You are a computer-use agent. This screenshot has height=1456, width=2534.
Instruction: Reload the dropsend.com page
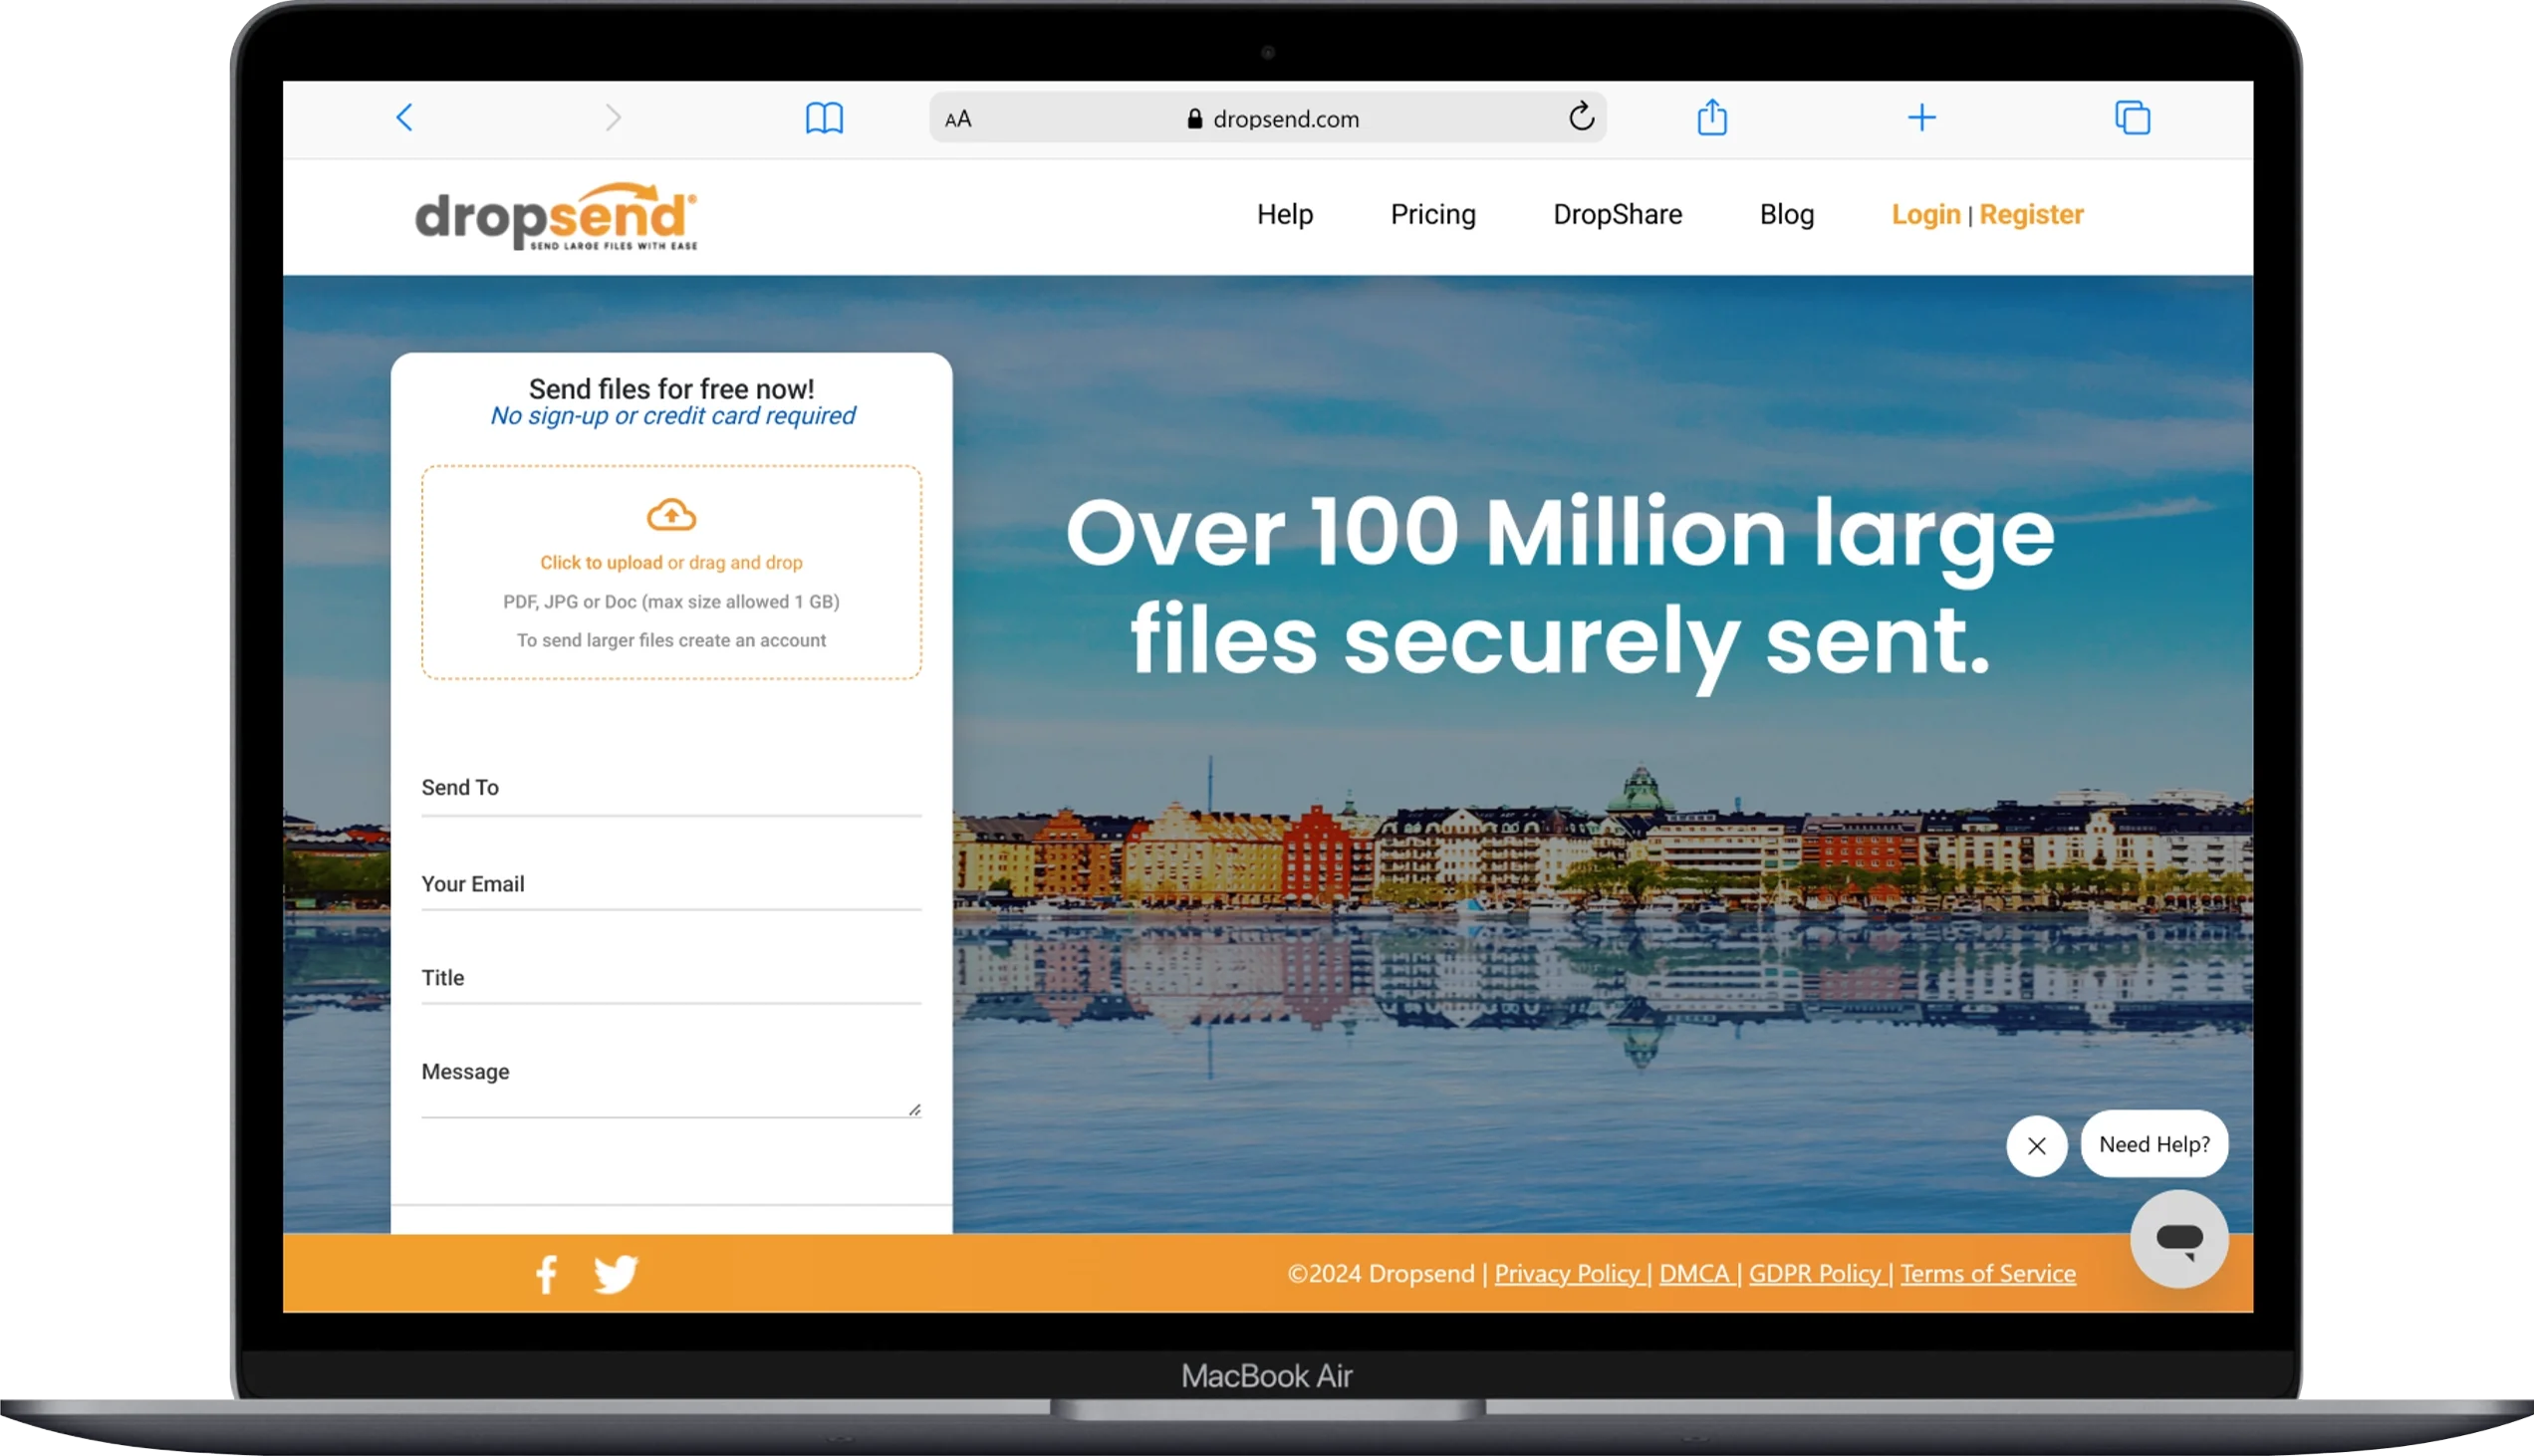coord(1581,117)
